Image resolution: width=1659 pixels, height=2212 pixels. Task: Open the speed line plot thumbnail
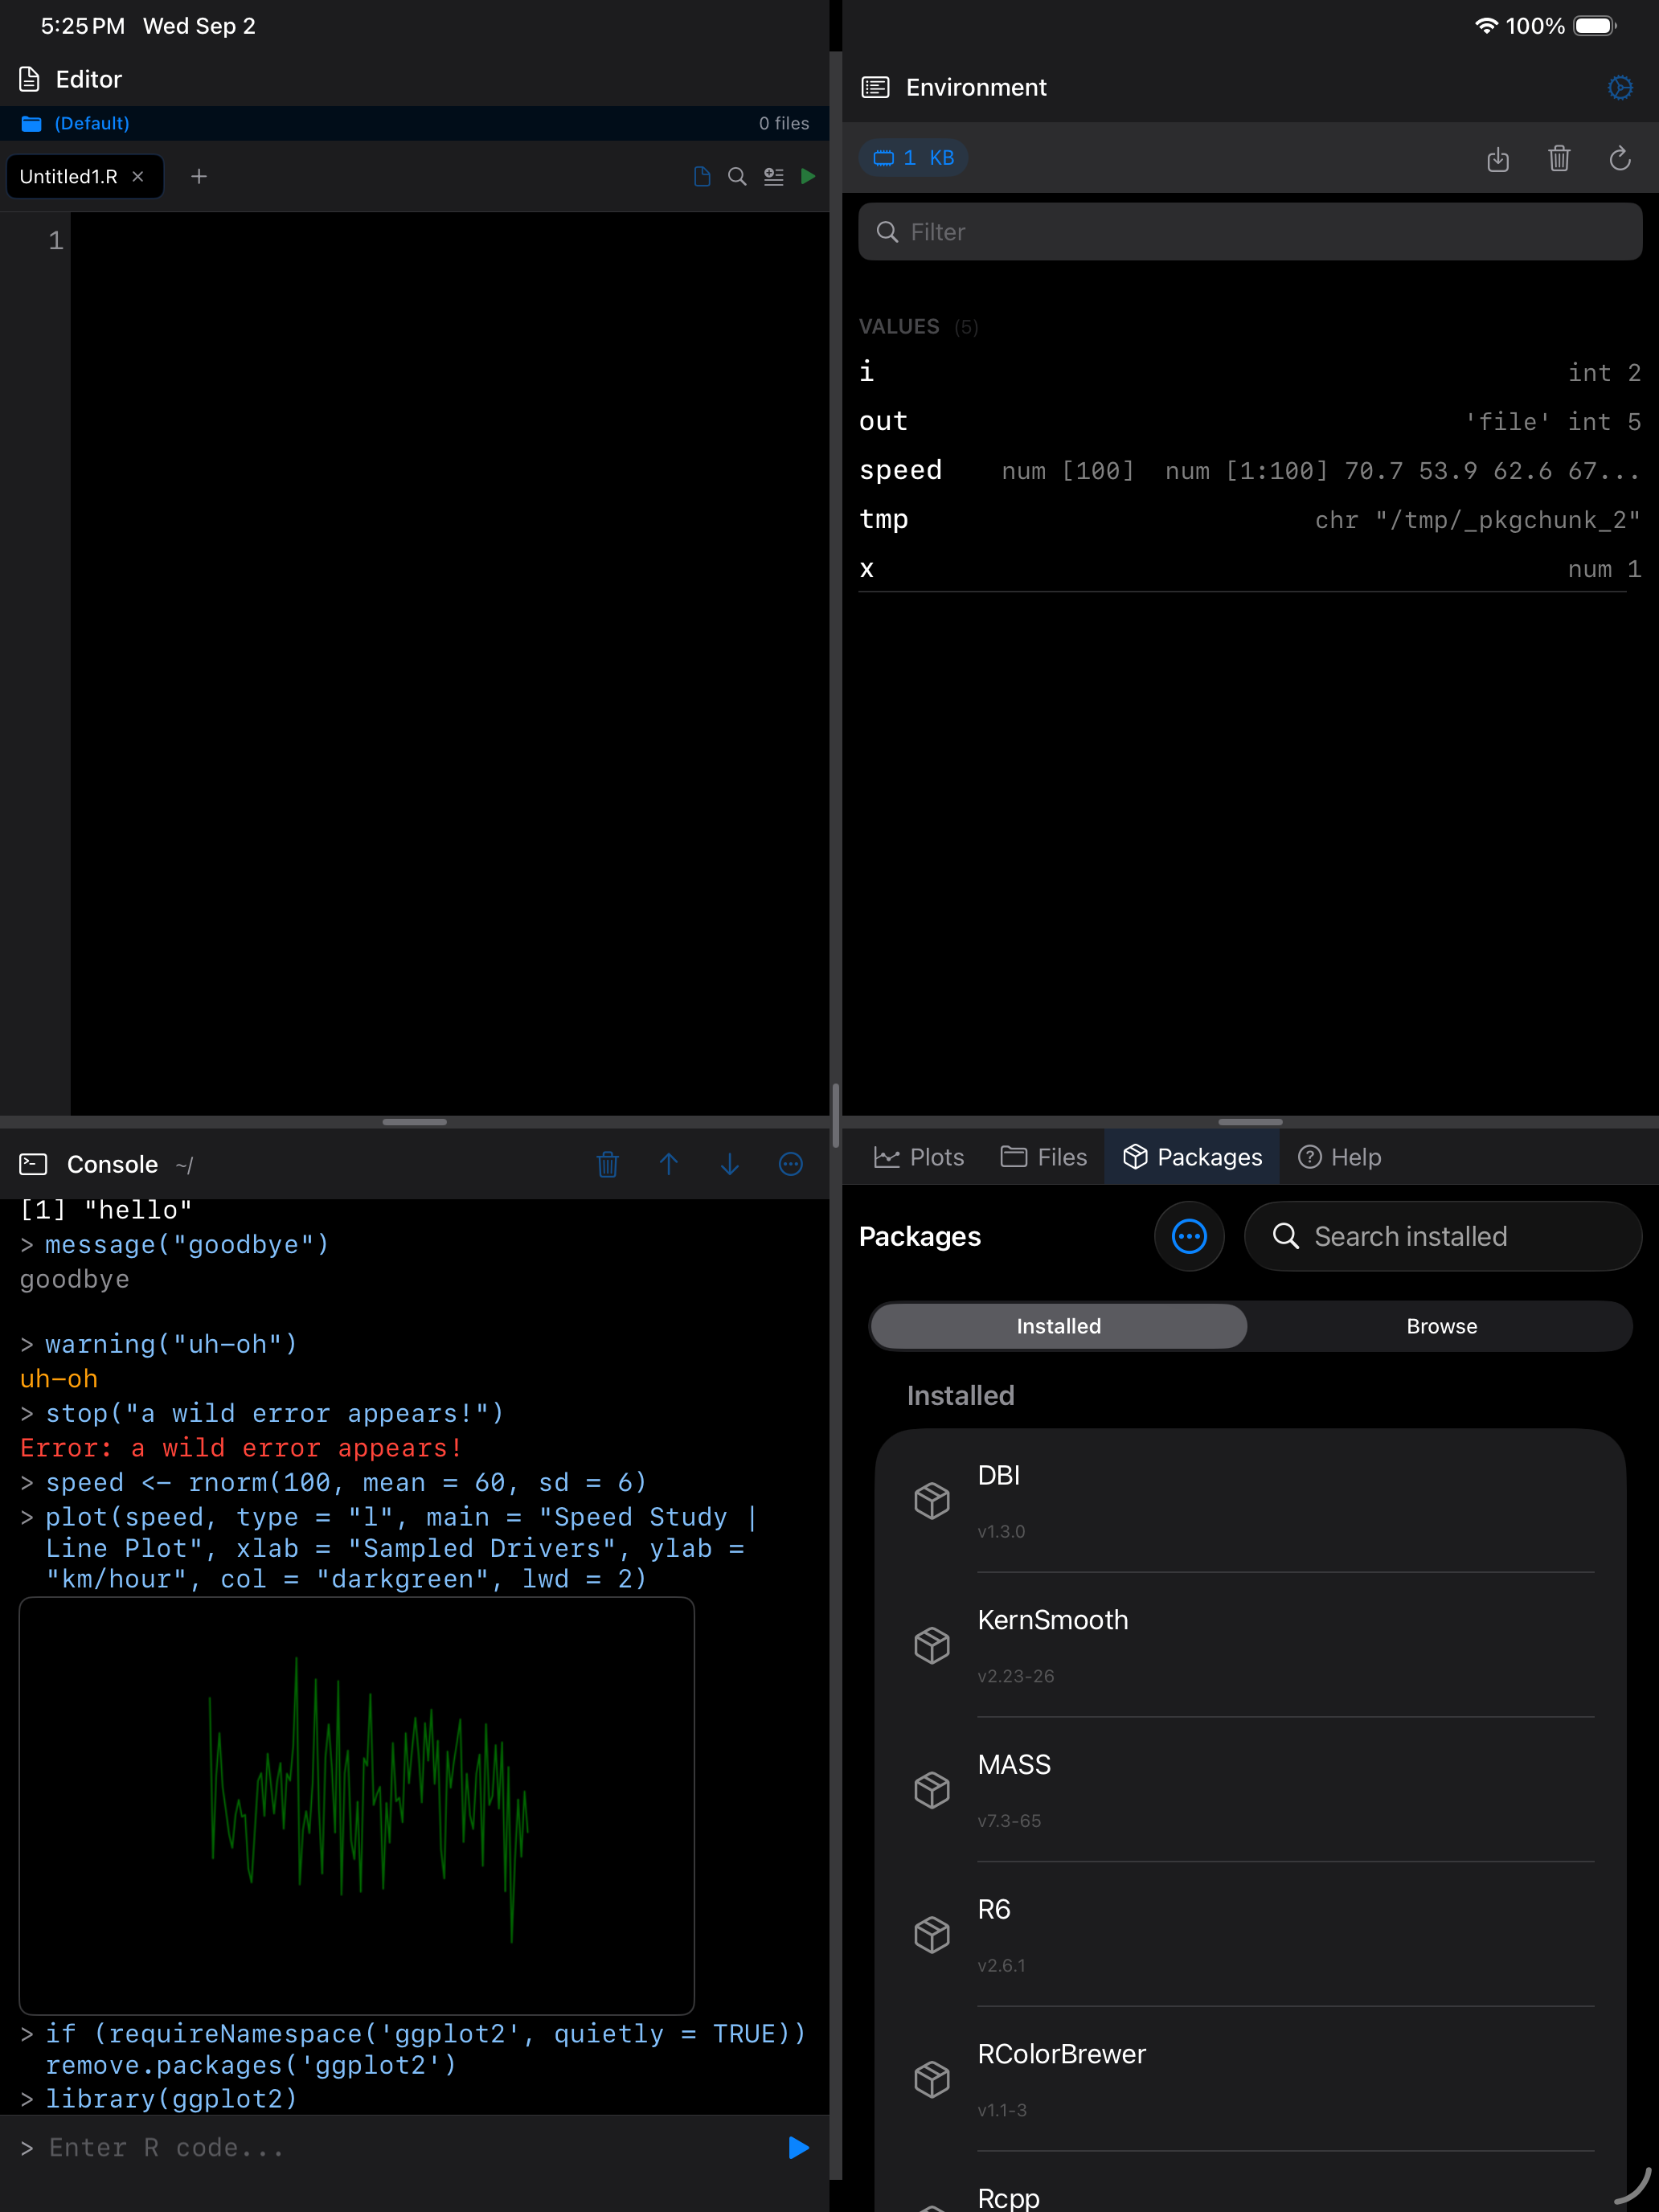click(x=357, y=1805)
